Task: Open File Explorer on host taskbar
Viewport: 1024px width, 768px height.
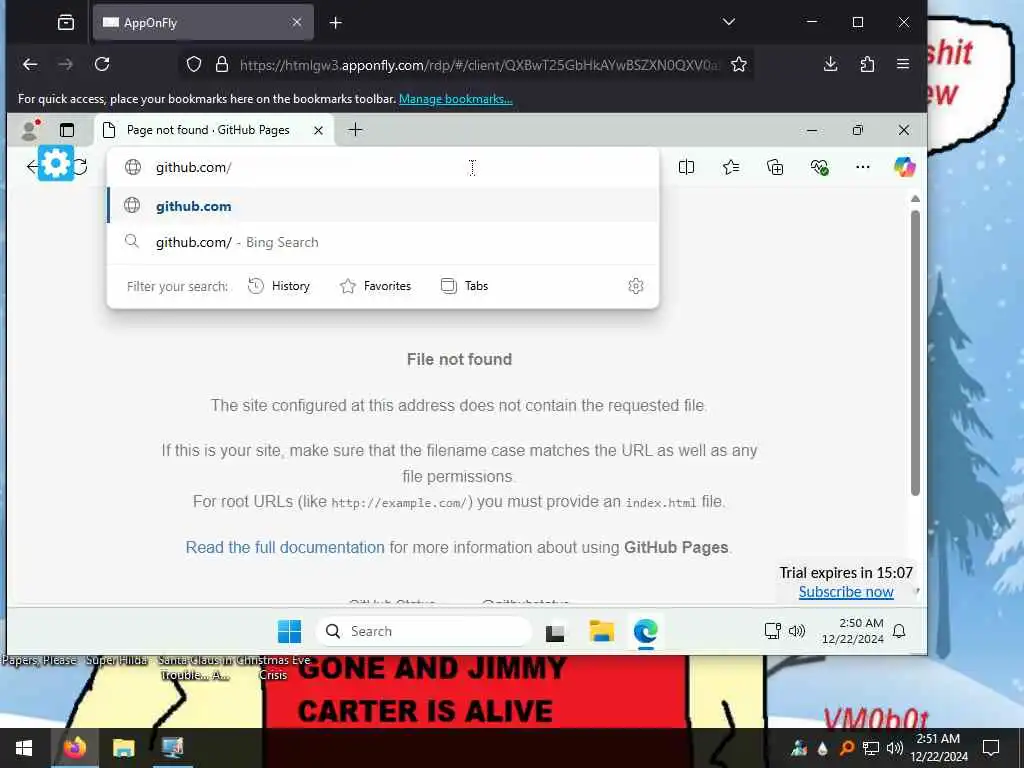Action: [123, 748]
